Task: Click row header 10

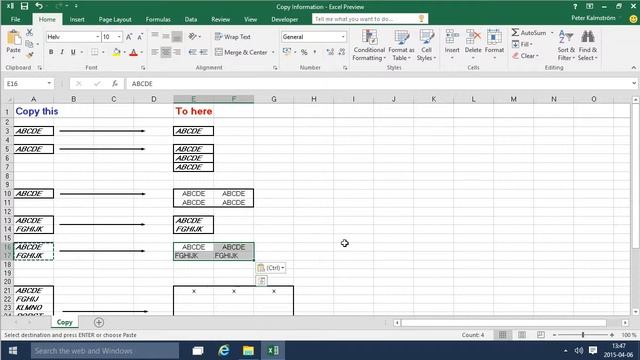Action: point(7,193)
